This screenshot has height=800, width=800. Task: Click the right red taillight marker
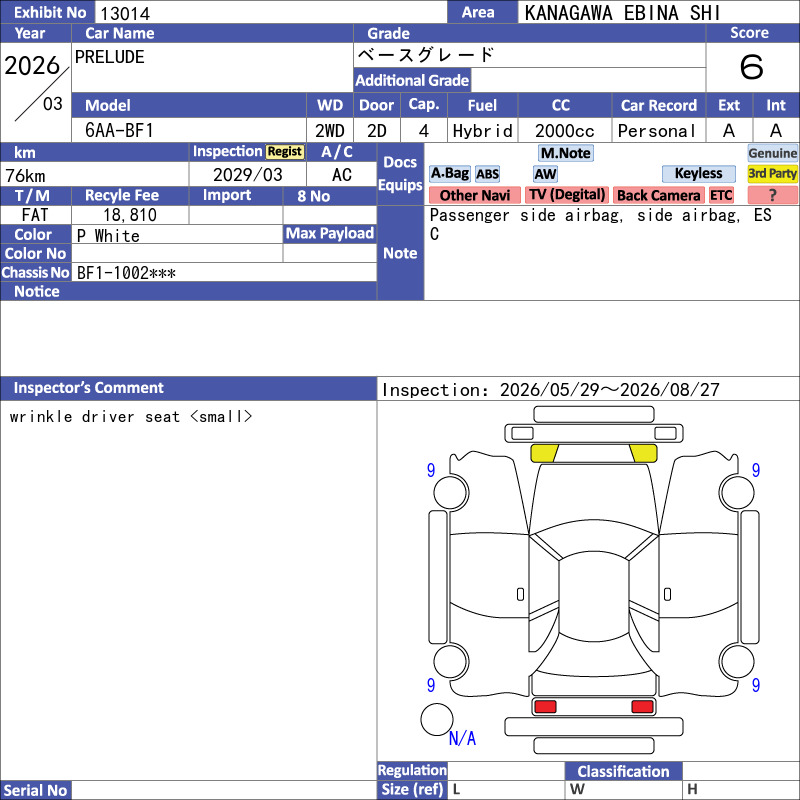pos(642,706)
